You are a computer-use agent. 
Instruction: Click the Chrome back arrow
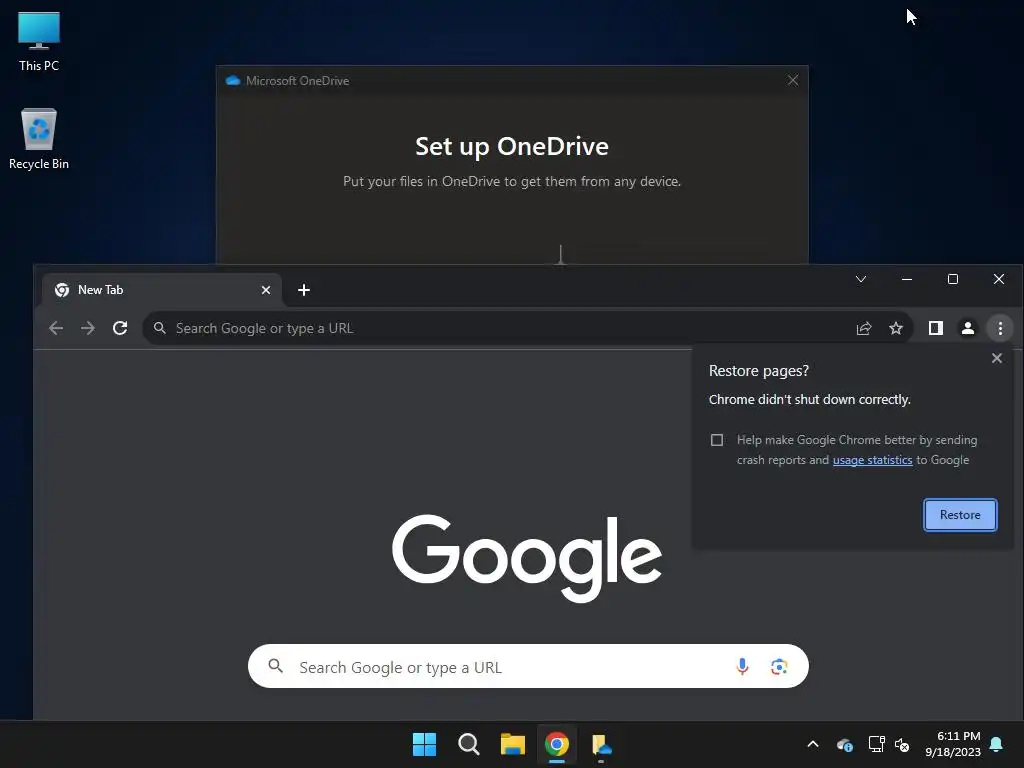point(56,328)
